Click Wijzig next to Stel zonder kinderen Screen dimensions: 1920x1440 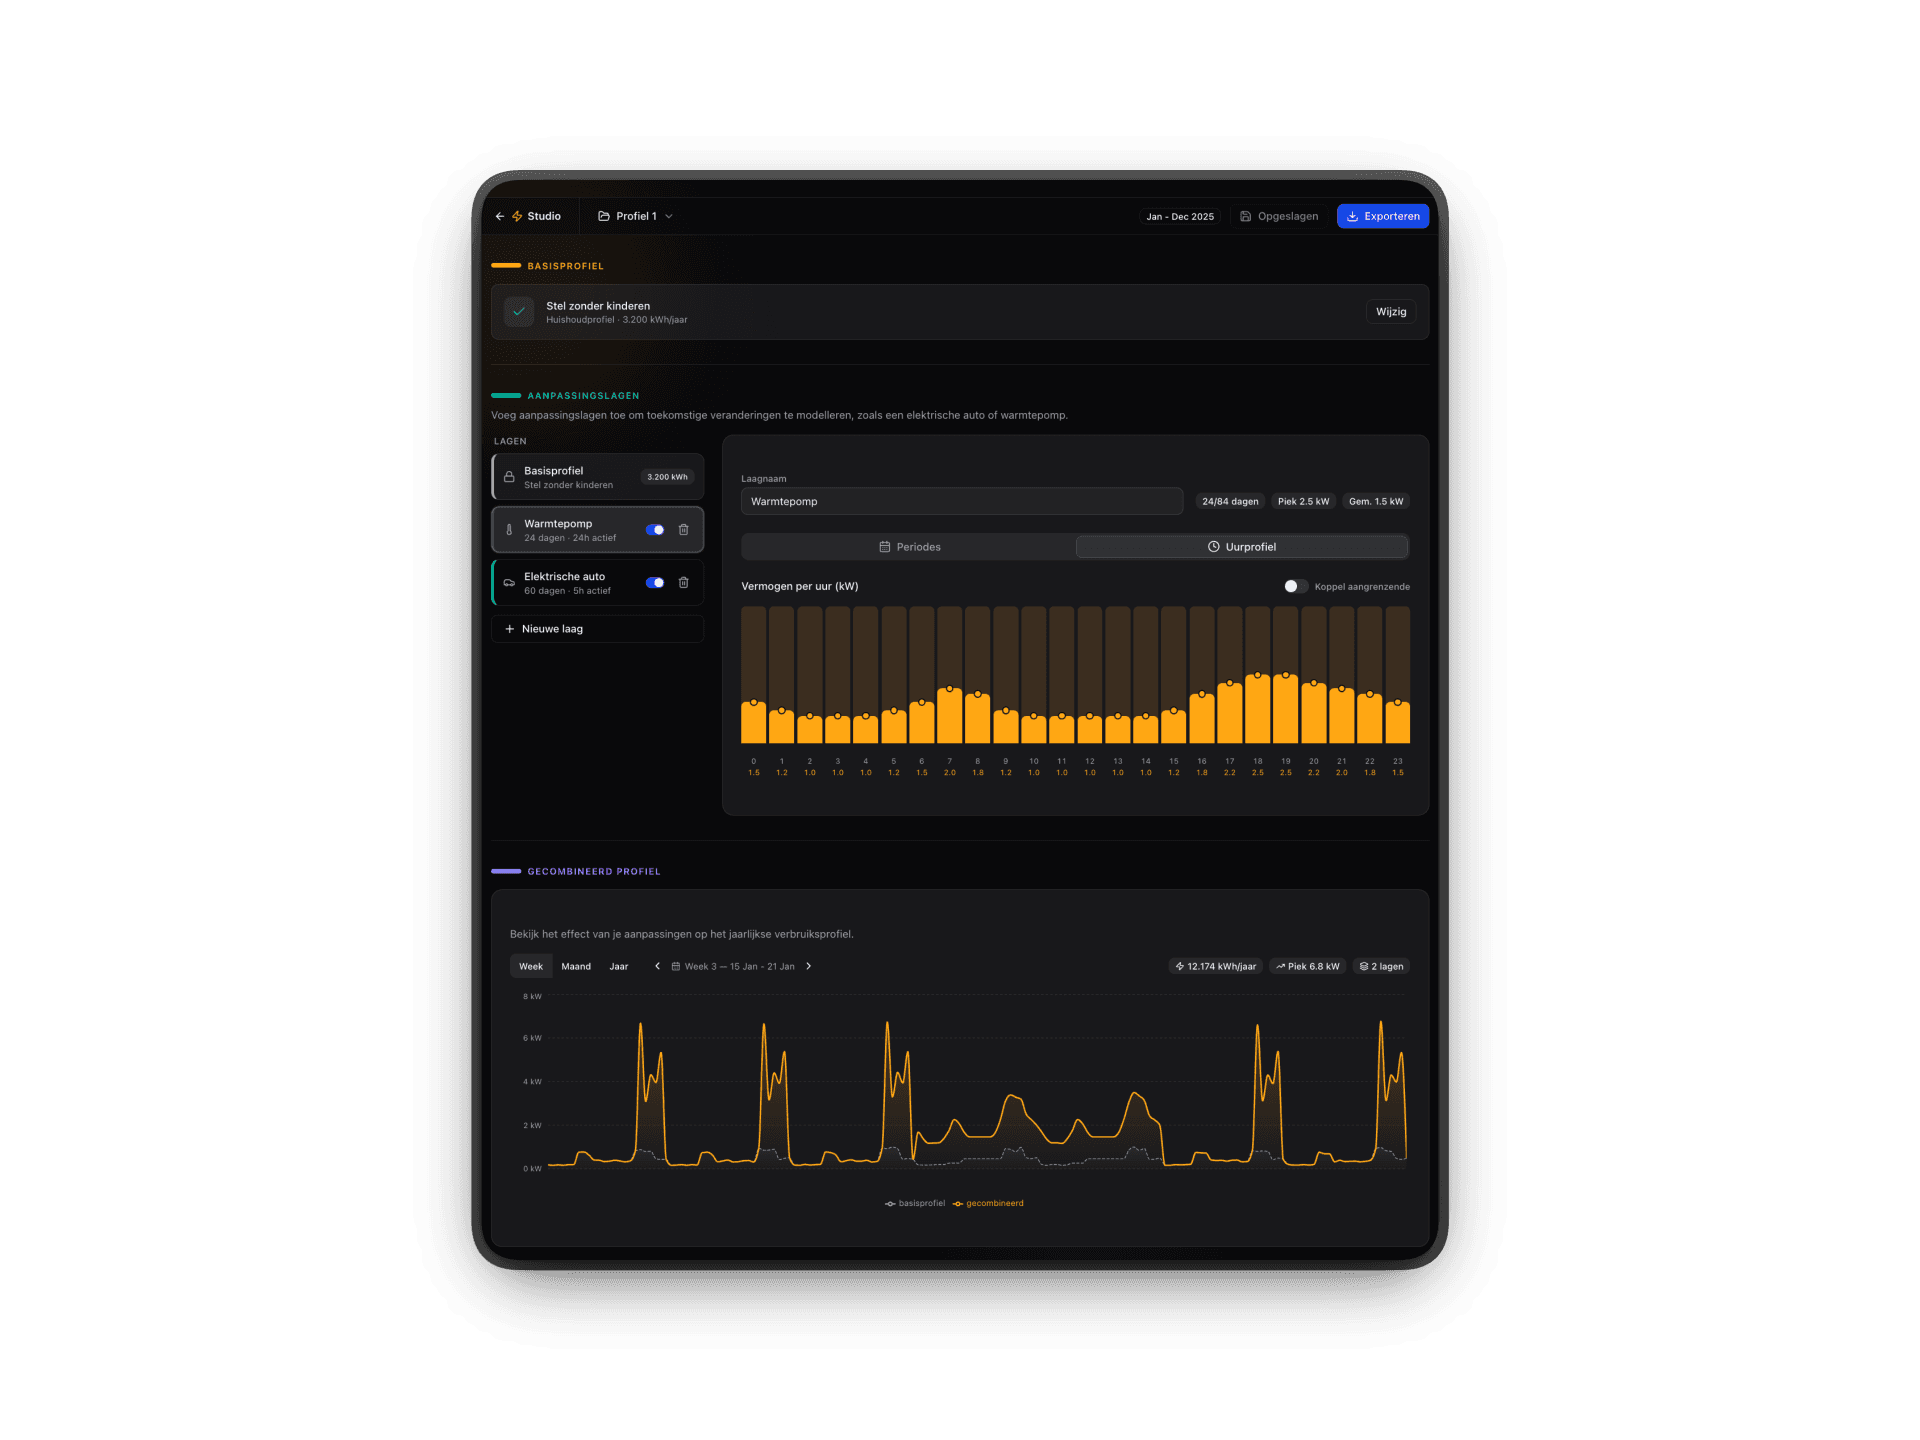coord(1390,311)
